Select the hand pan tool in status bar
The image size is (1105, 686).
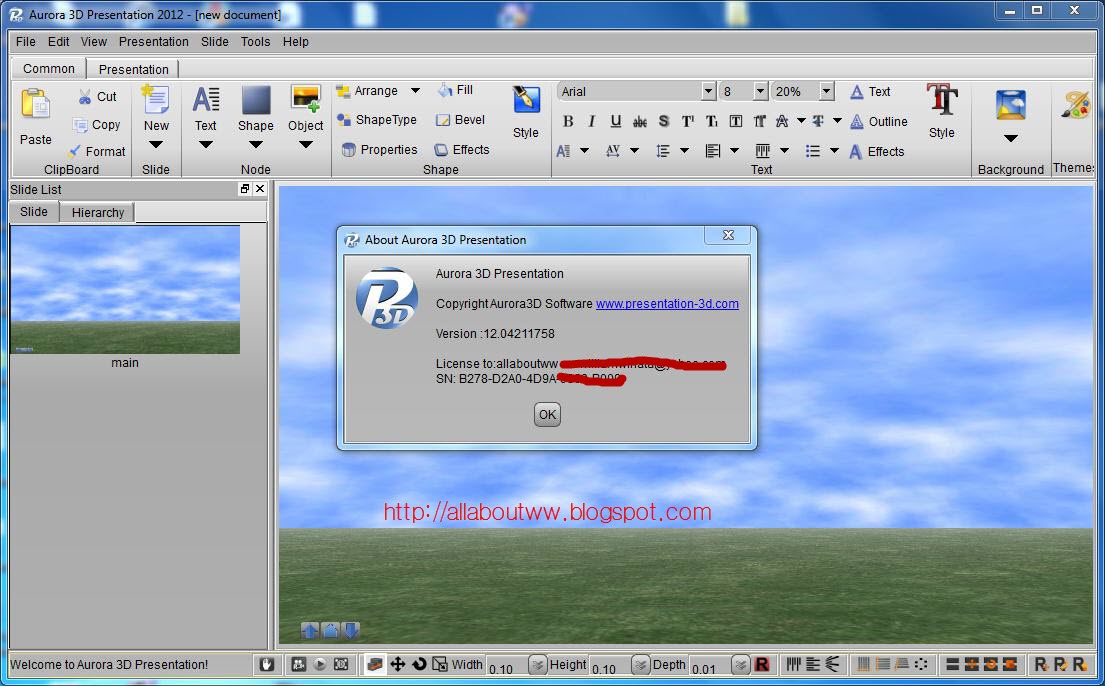pyautogui.click(x=266, y=664)
